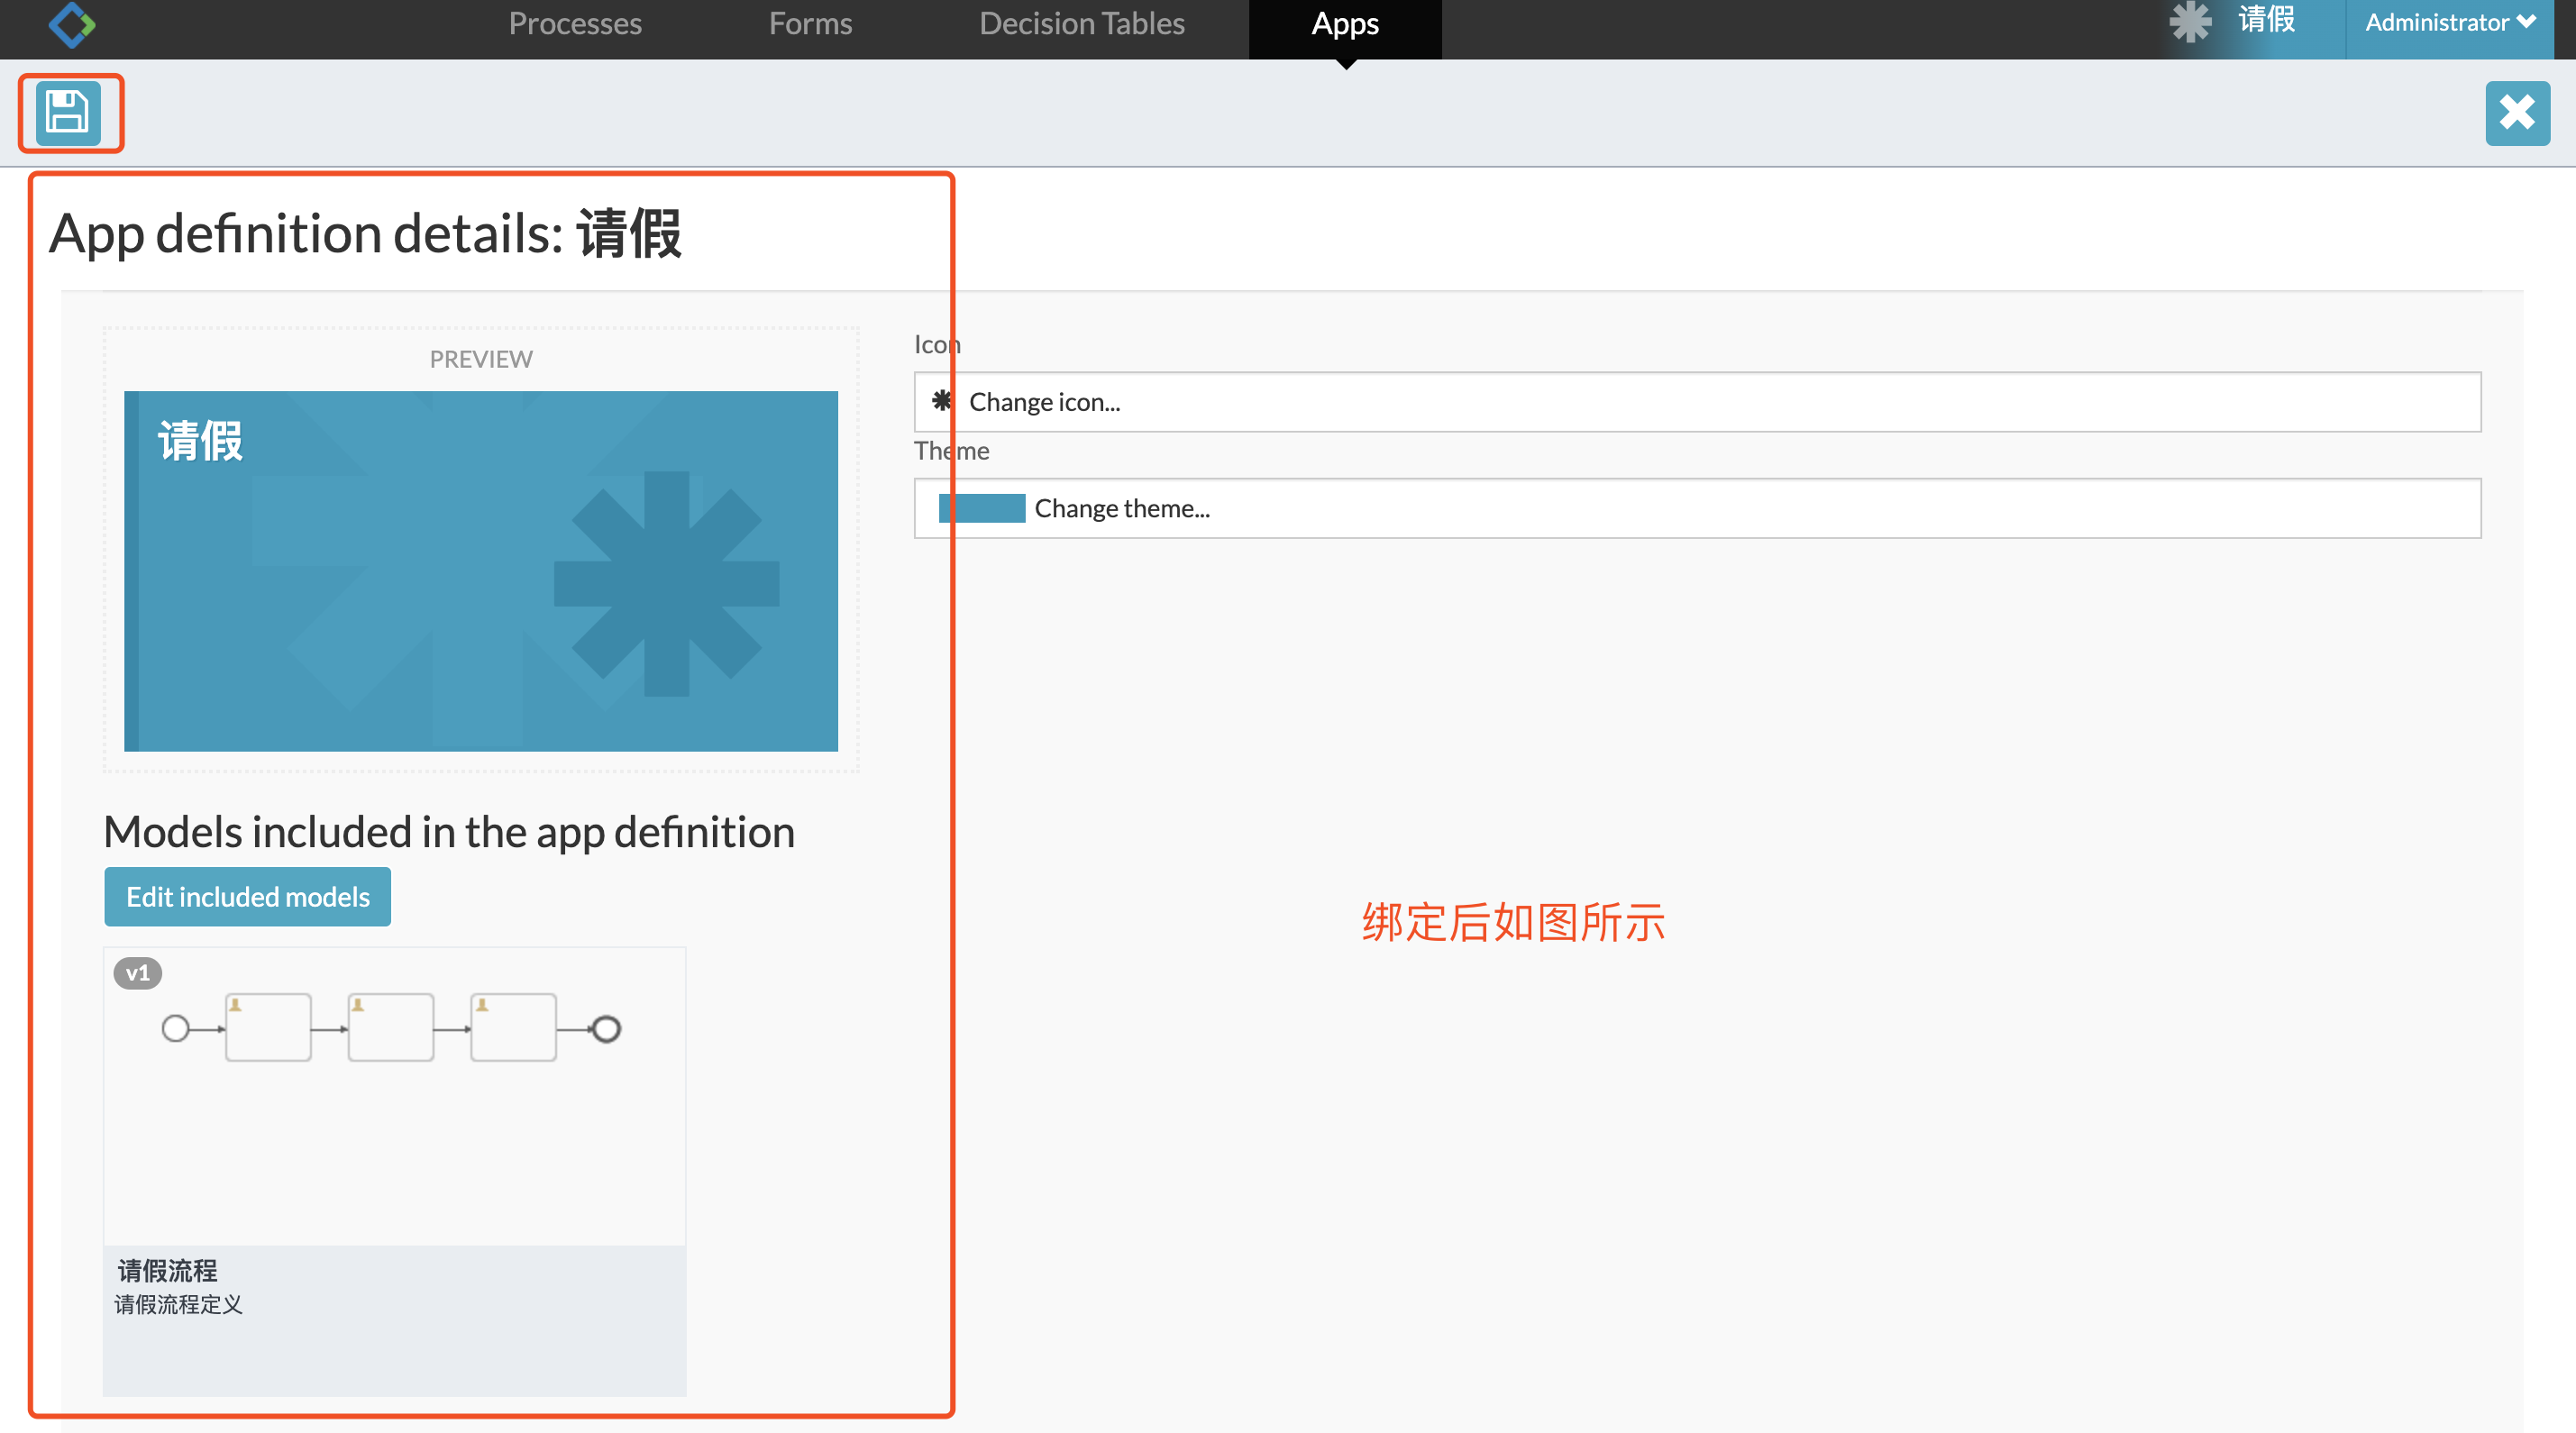Click the BPMN end event circle
This screenshot has height=1433, width=2576.
pyautogui.click(x=606, y=1028)
